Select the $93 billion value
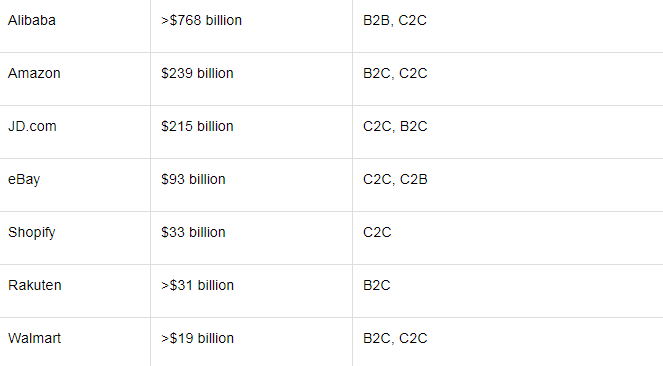 pos(193,179)
